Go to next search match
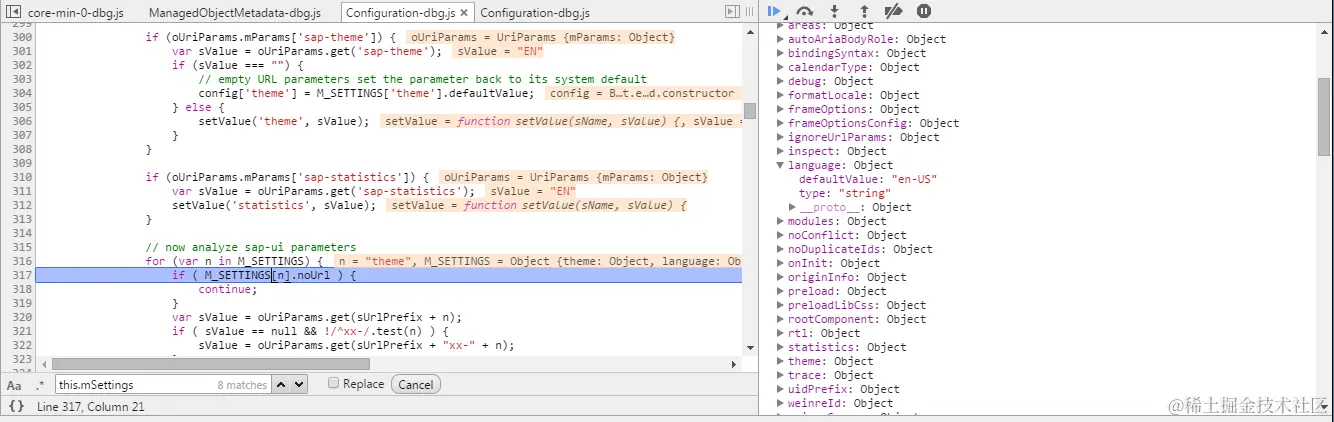The height and width of the screenshot is (422, 1334). (299, 384)
